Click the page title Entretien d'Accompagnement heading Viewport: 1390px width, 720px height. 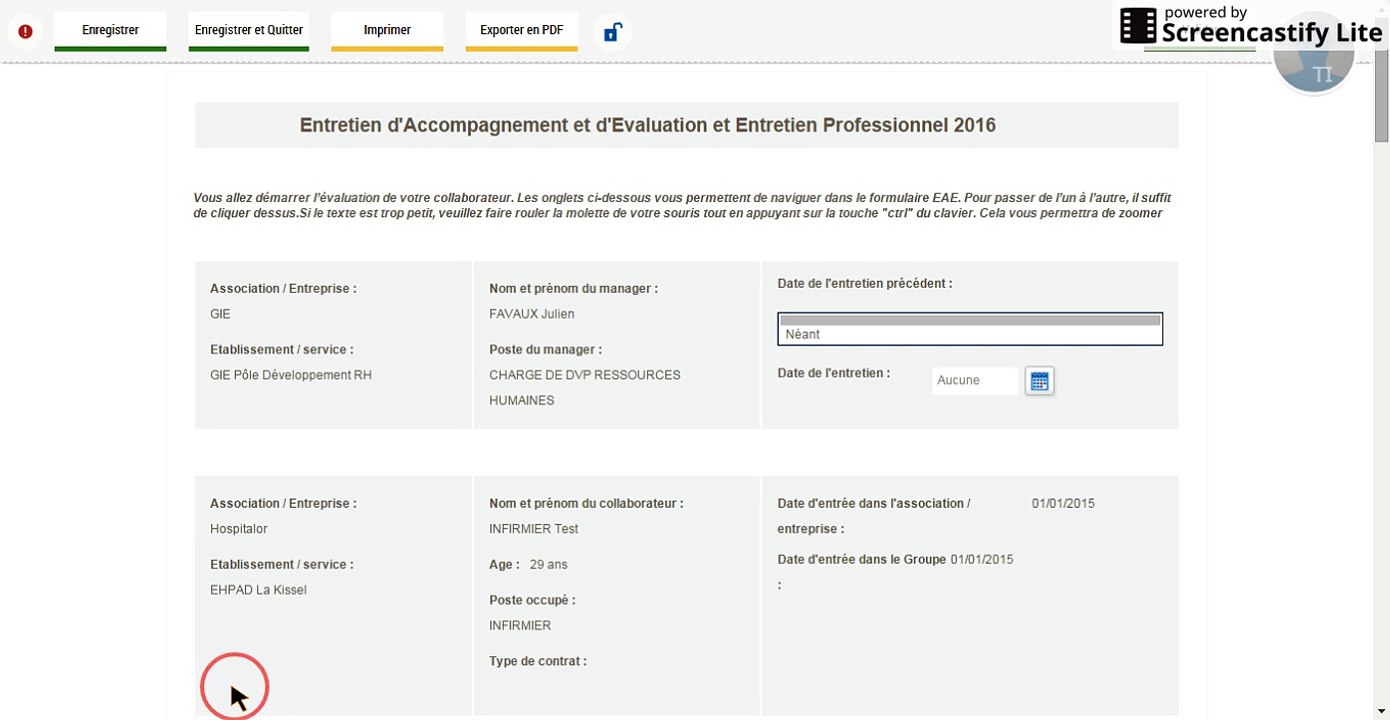tap(648, 125)
